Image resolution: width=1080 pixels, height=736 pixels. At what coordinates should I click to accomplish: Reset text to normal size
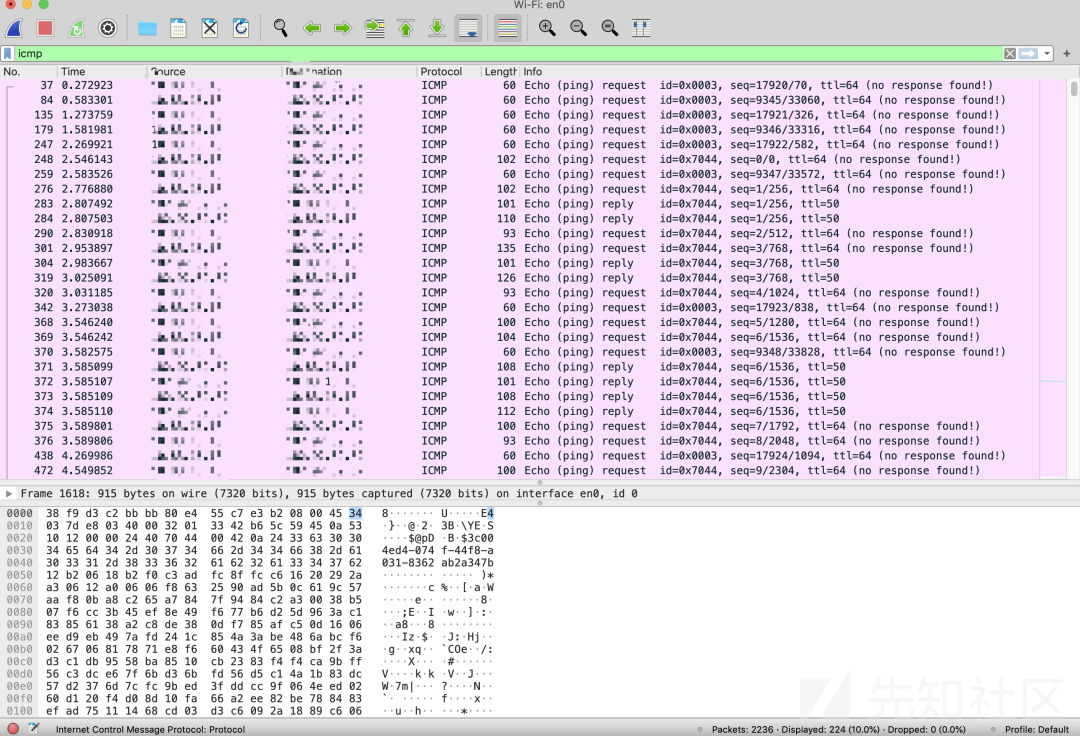coord(610,28)
